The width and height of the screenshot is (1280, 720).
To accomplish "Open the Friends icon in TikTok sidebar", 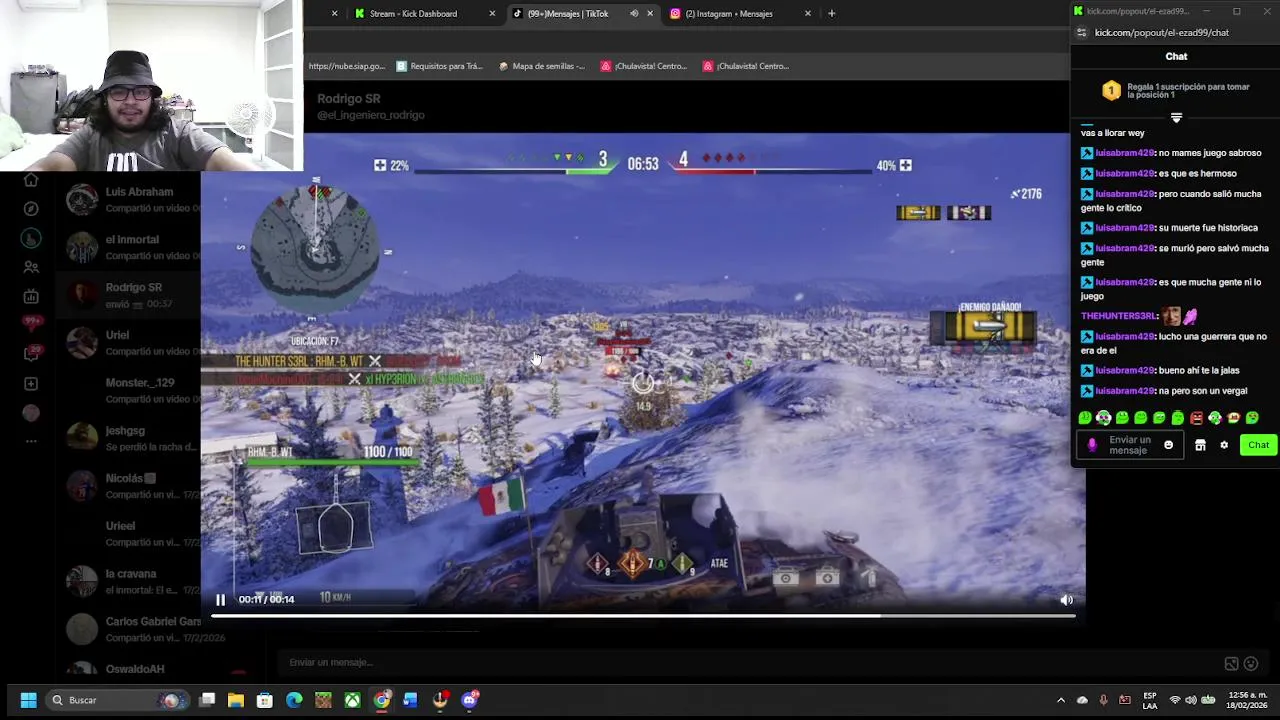I will point(31,267).
